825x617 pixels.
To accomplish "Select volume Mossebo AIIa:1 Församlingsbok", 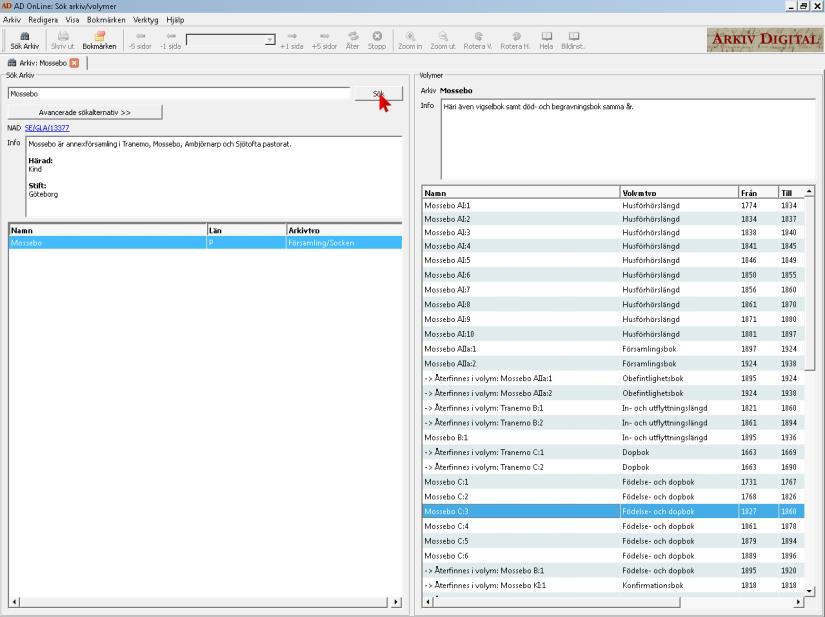I will 613,349.
